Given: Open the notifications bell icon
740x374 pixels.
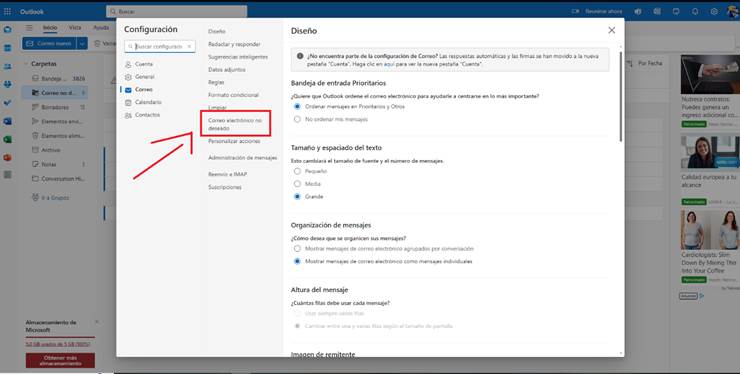Looking at the screenshot, I should [695, 11].
